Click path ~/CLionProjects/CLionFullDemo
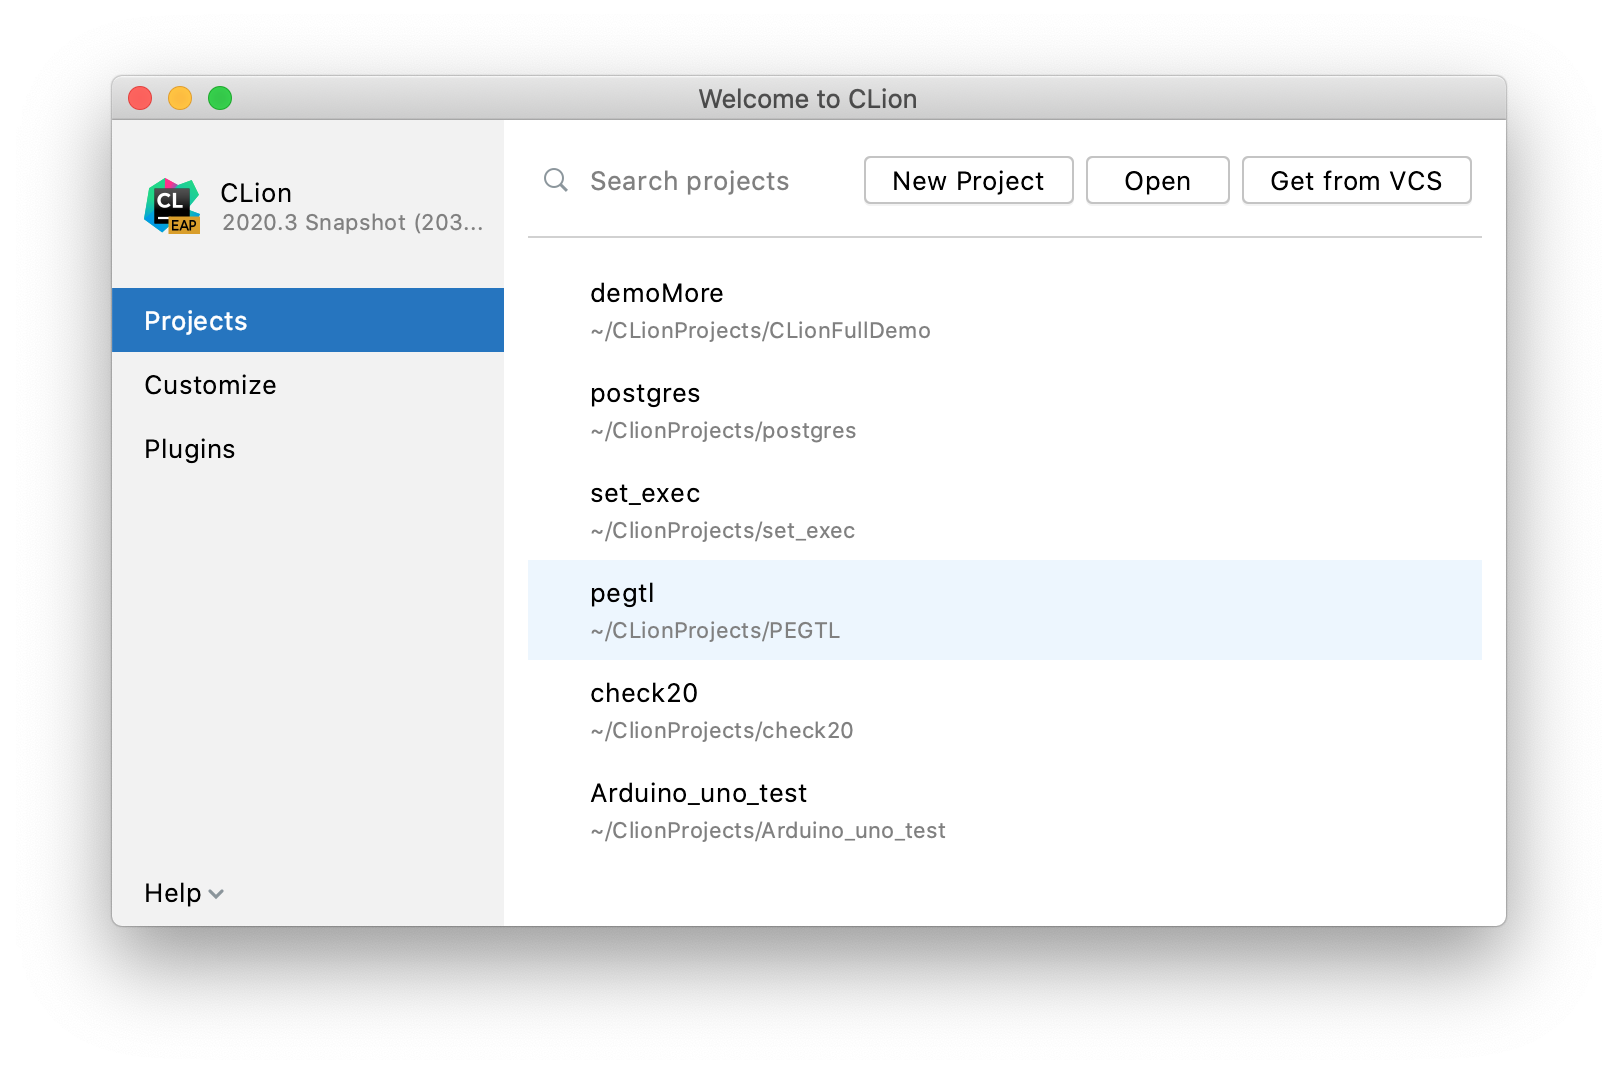 (760, 331)
